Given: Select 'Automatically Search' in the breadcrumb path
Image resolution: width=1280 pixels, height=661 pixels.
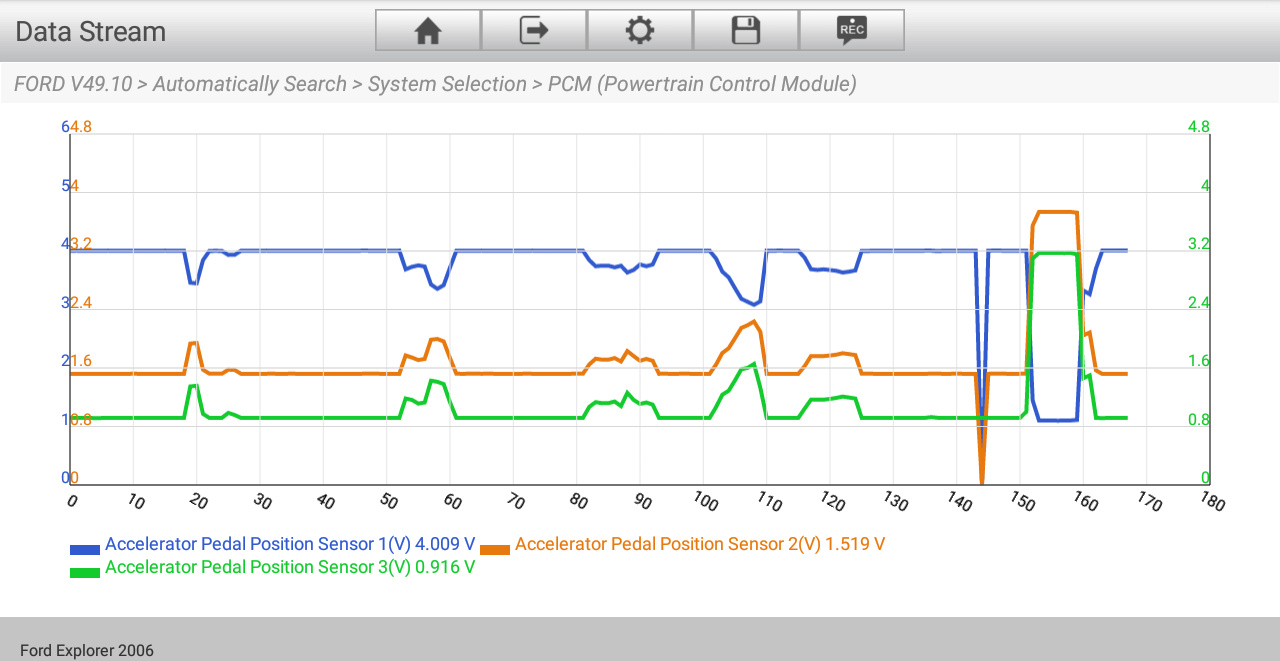Looking at the screenshot, I should point(250,84).
